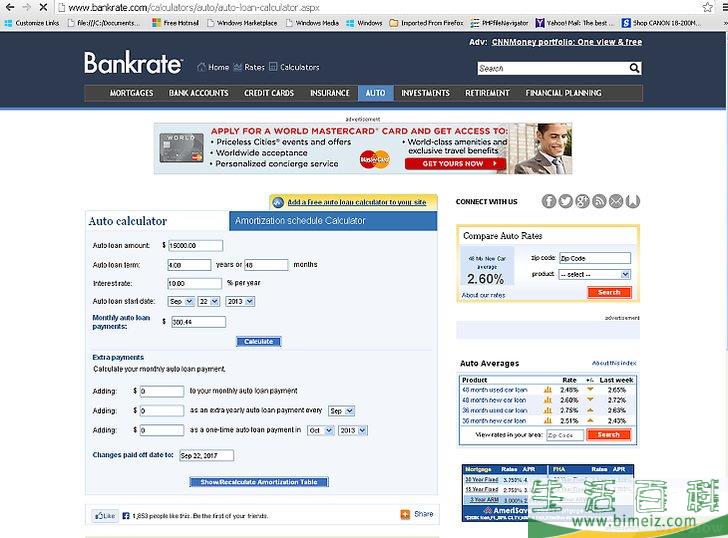Open one-time payment year dropdown

point(352,431)
